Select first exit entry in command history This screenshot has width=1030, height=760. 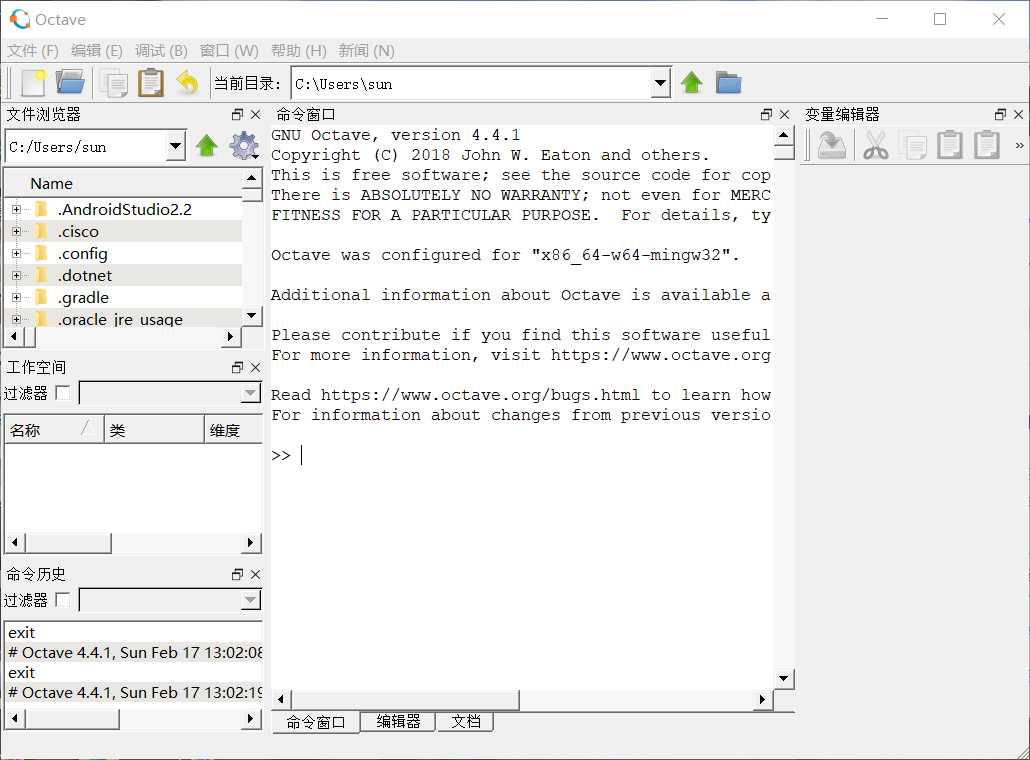coord(134,633)
